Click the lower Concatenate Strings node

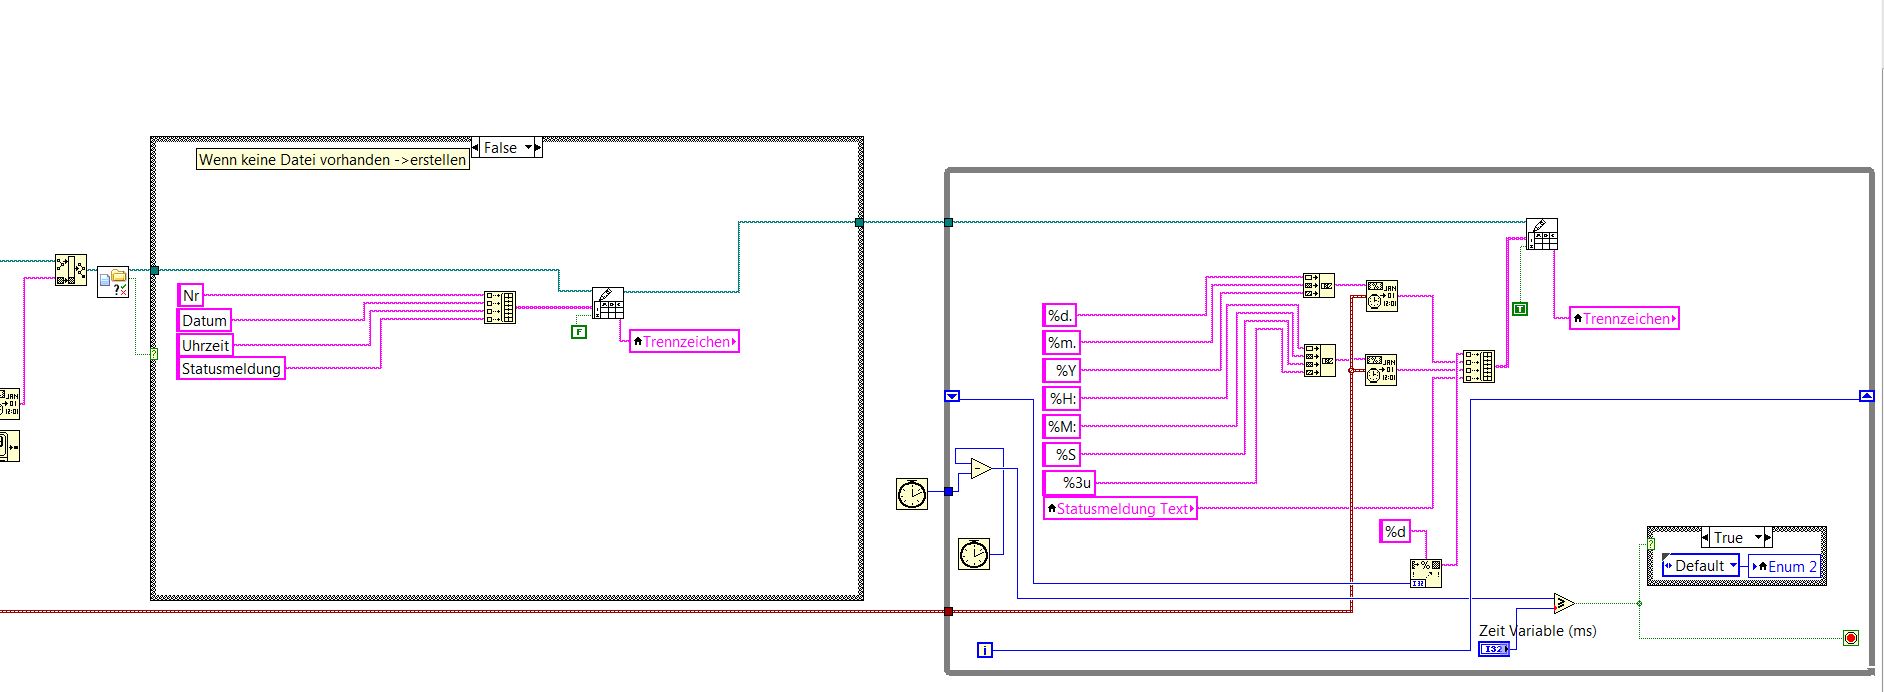(x=1319, y=360)
